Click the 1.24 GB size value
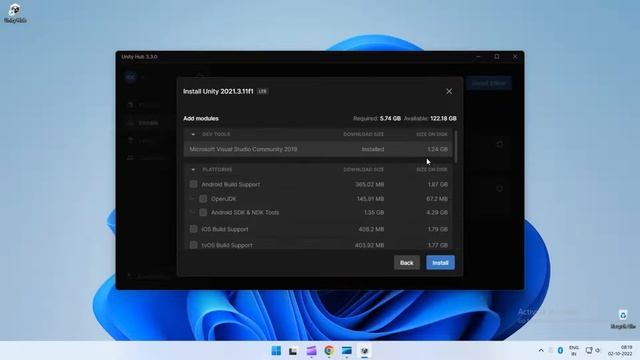This screenshot has width=640, height=360. tap(438, 149)
